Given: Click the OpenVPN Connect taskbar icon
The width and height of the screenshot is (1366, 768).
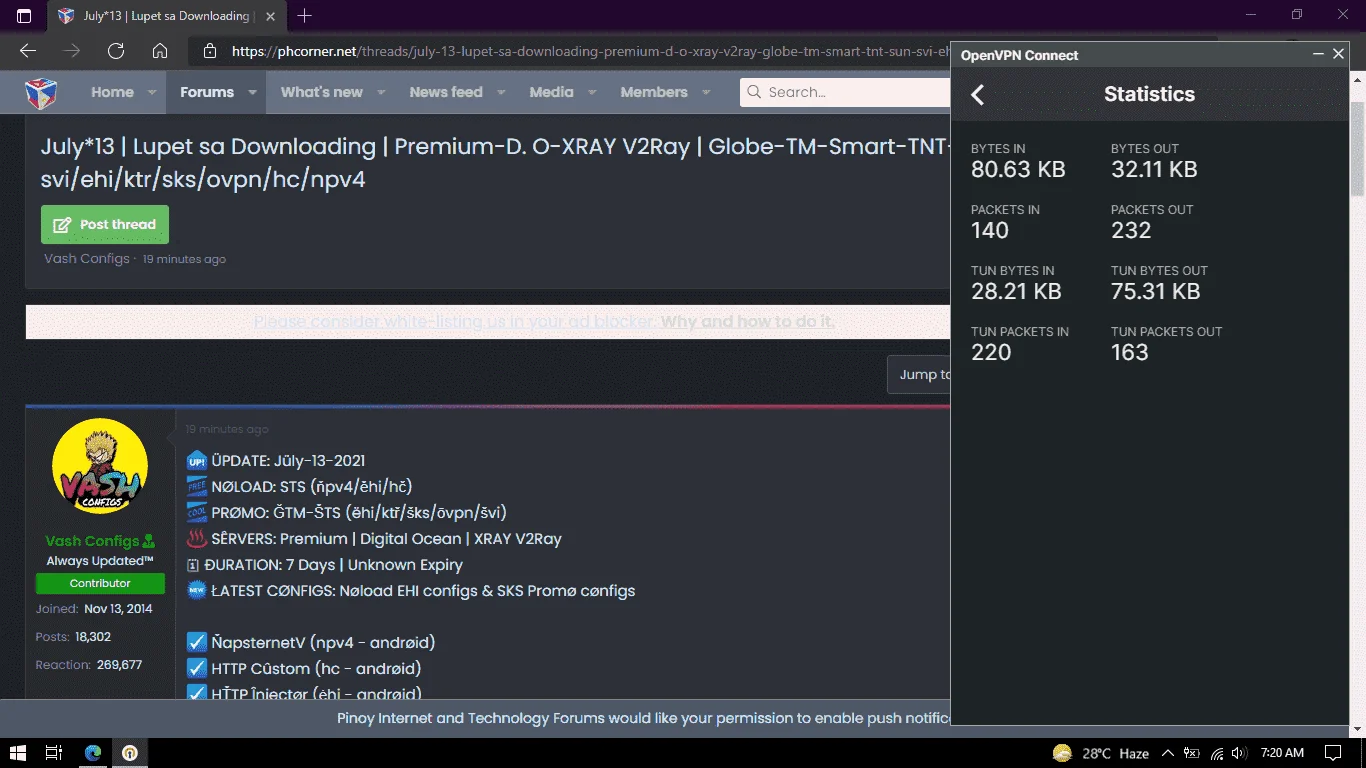Looking at the screenshot, I should pos(130,753).
